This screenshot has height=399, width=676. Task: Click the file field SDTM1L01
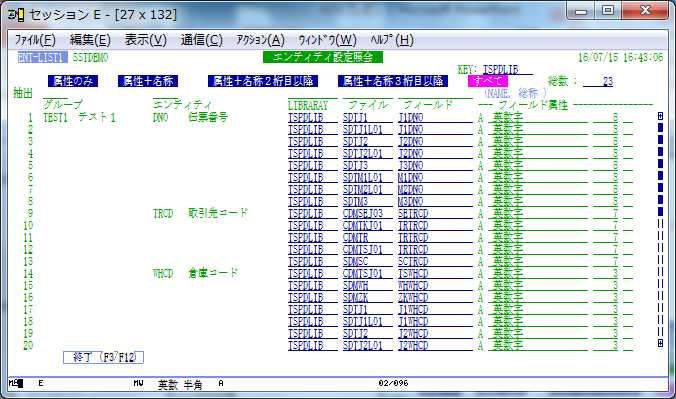coord(367,178)
